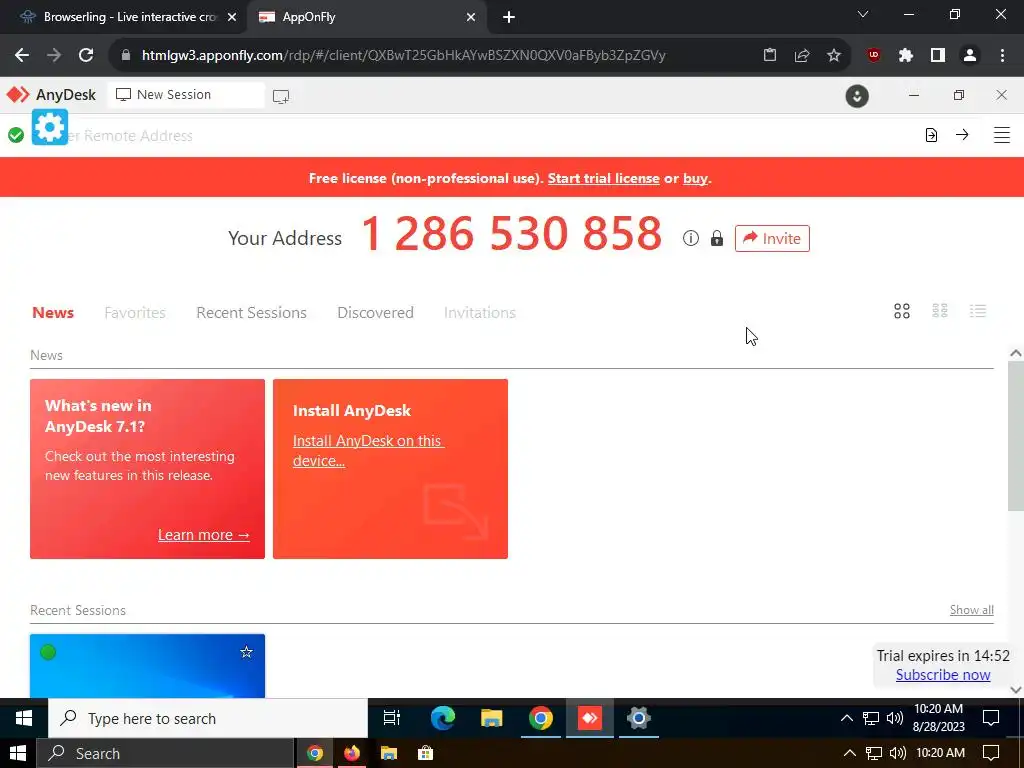Click Install AnyDesk on this device link
The image size is (1024, 768).
(x=368, y=451)
